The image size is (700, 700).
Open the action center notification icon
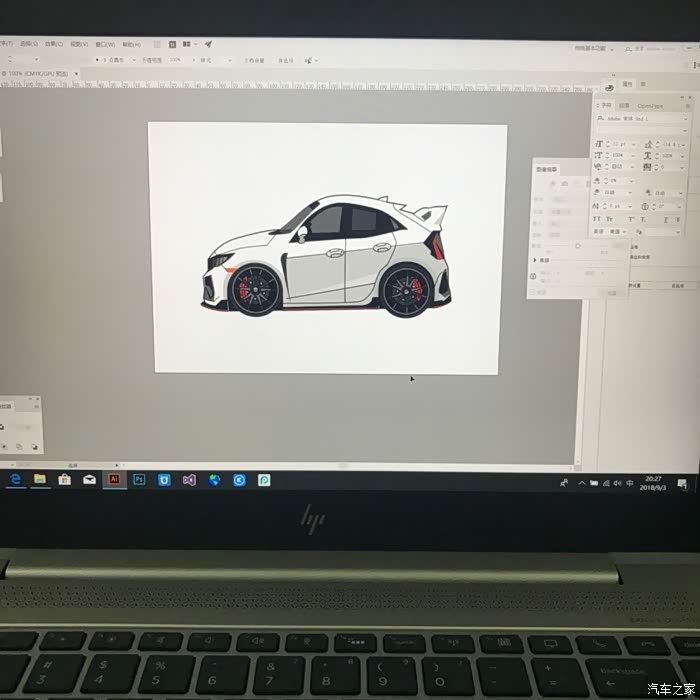coord(682,483)
